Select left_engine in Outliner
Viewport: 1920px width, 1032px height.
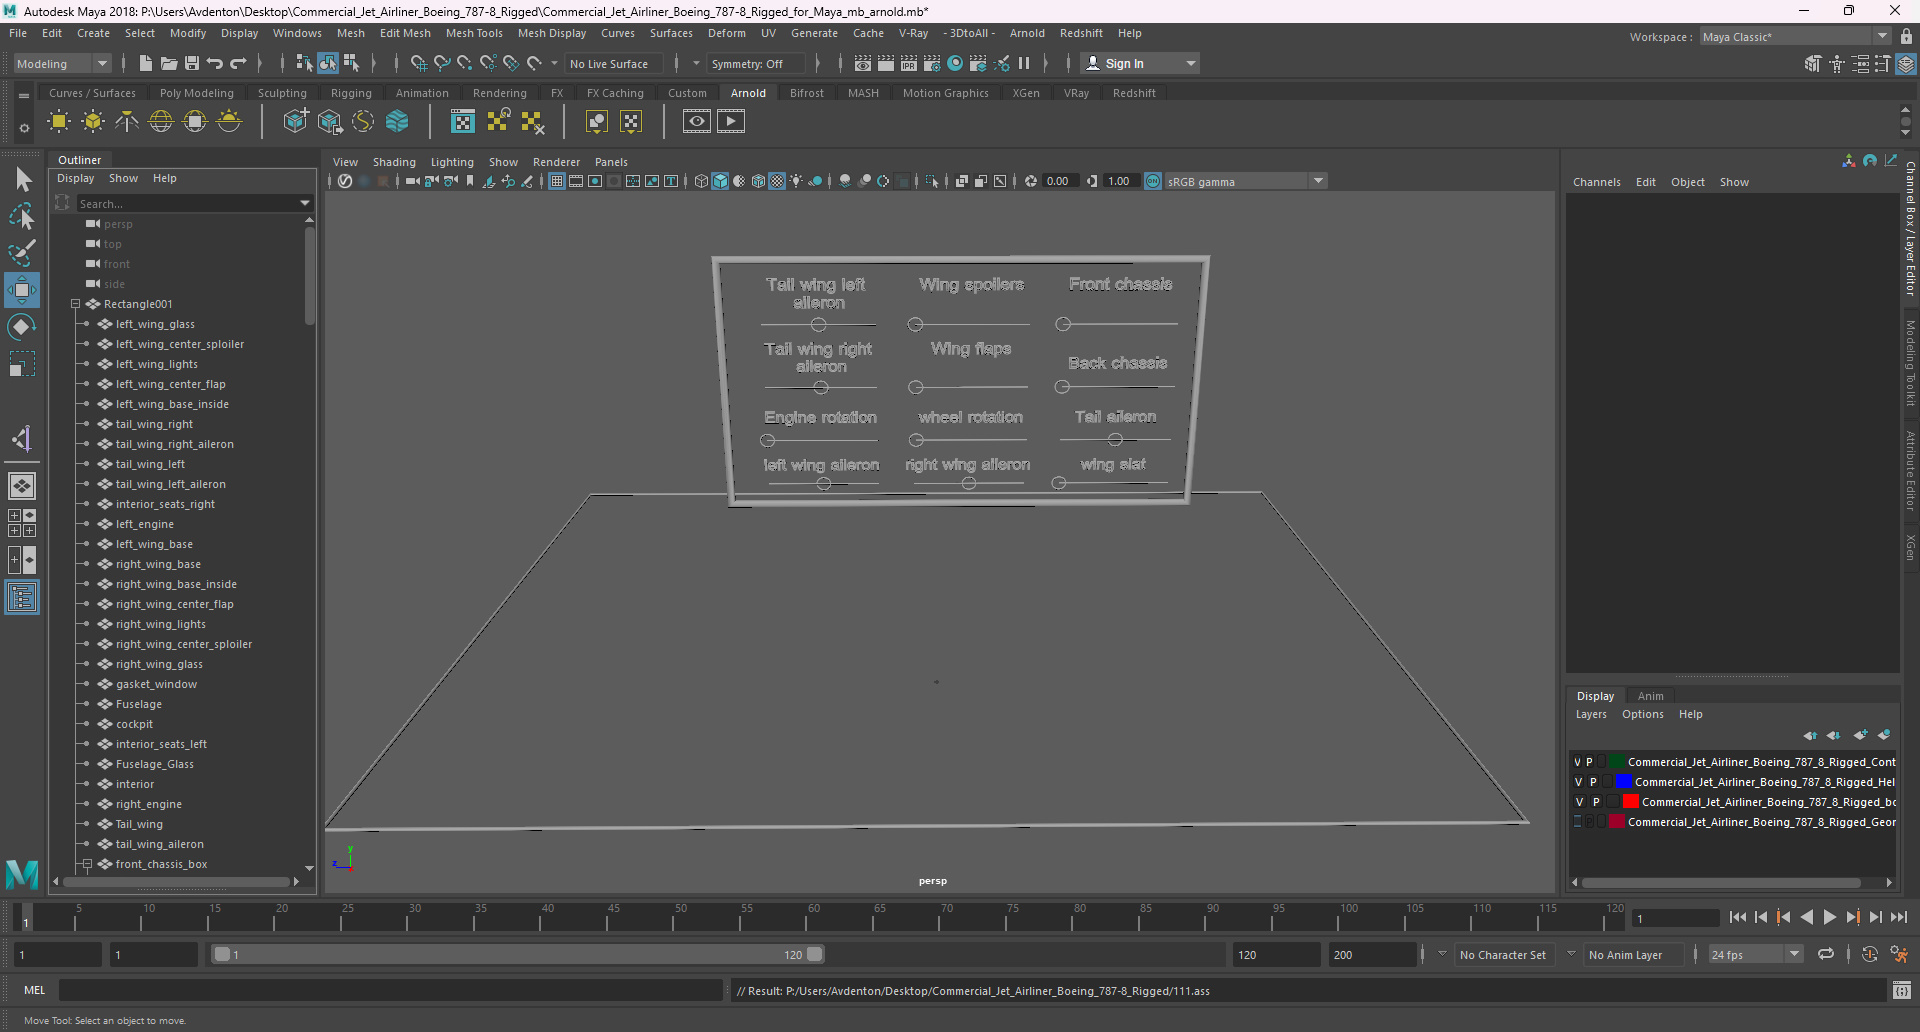tap(145, 524)
